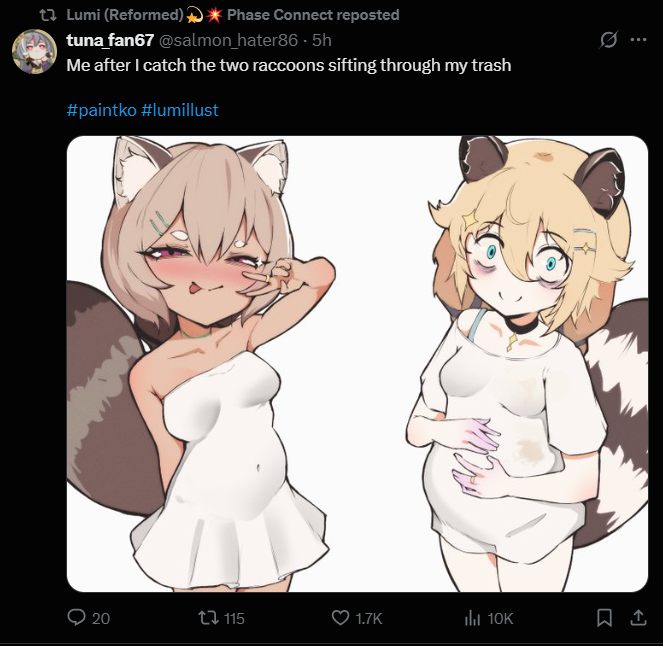The width and height of the screenshot is (663, 646).
Task: Click the repost arrows icon
Action: (x=209, y=619)
